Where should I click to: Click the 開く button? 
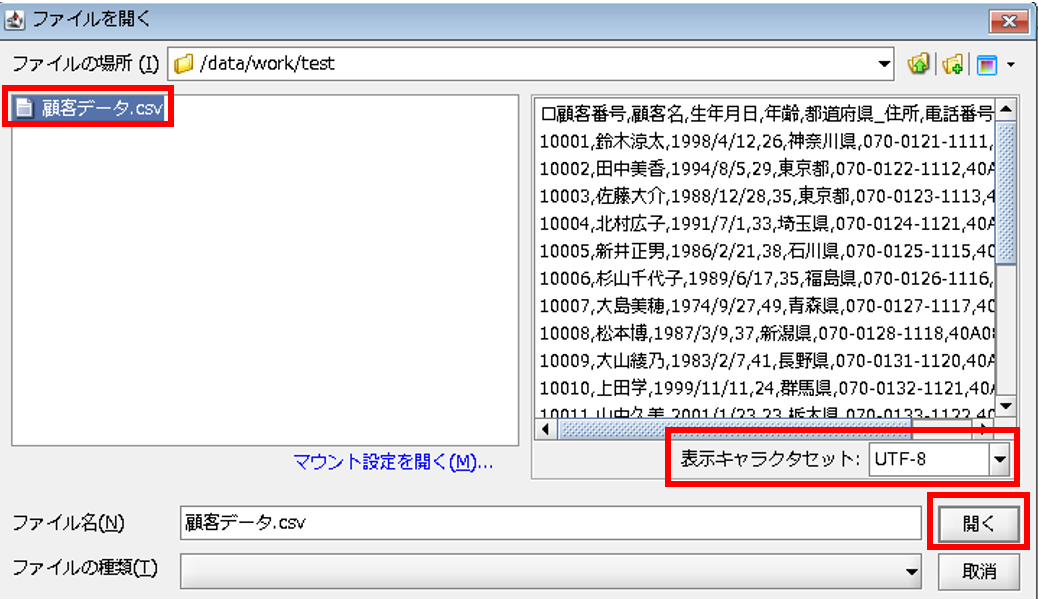point(979,523)
